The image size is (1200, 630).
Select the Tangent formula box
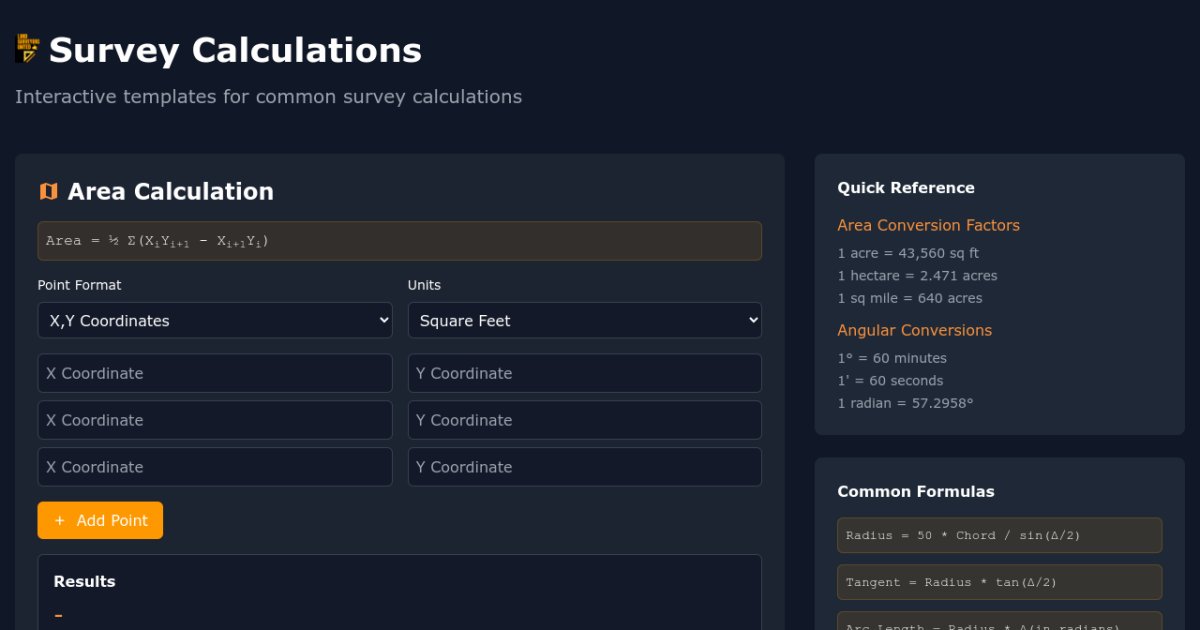click(999, 582)
